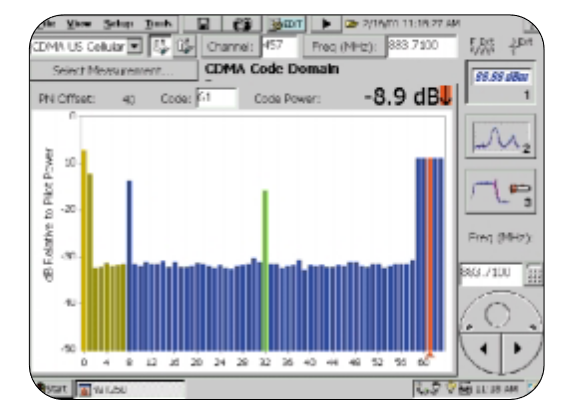Click the CDMA Code Domain title
The image size is (565, 409).
(x=272, y=68)
